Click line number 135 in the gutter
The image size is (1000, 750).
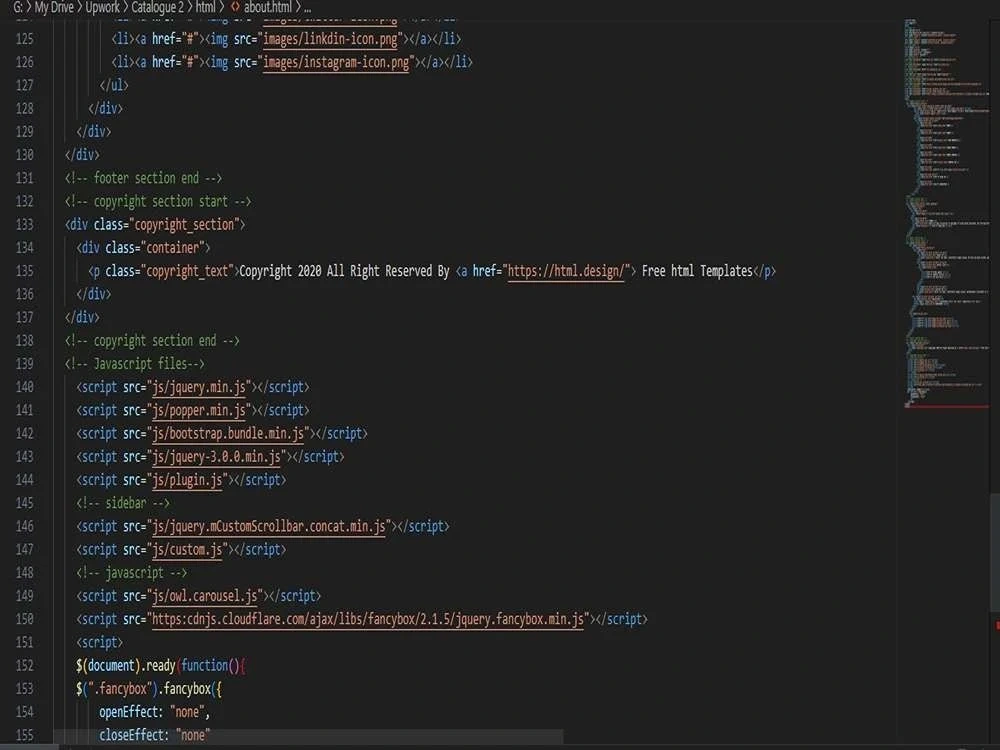[x=25, y=271]
